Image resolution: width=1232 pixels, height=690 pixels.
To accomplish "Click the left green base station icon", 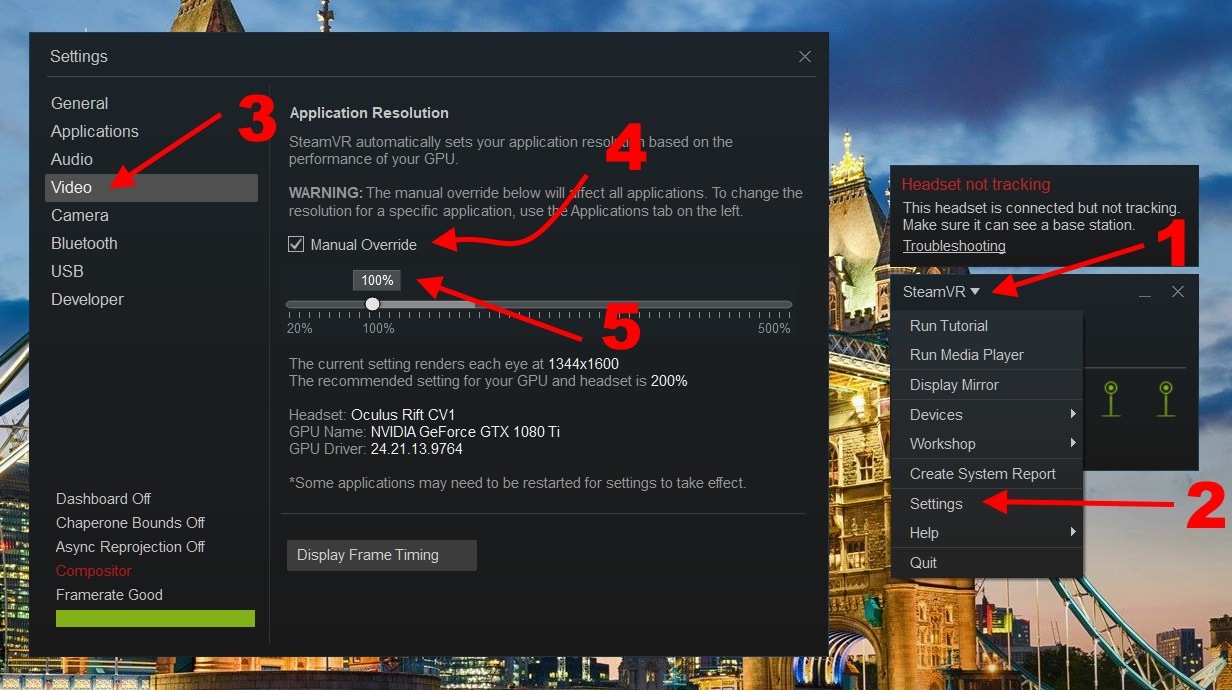I will point(1110,396).
